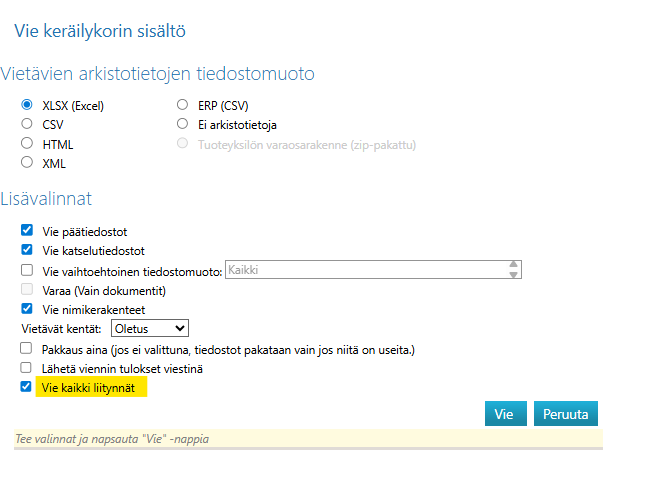This screenshot has height=487, width=668.
Task: Click the highlighted "Vie kaikki liitynnät" label
Action: pyautogui.click(x=91, y=388)
